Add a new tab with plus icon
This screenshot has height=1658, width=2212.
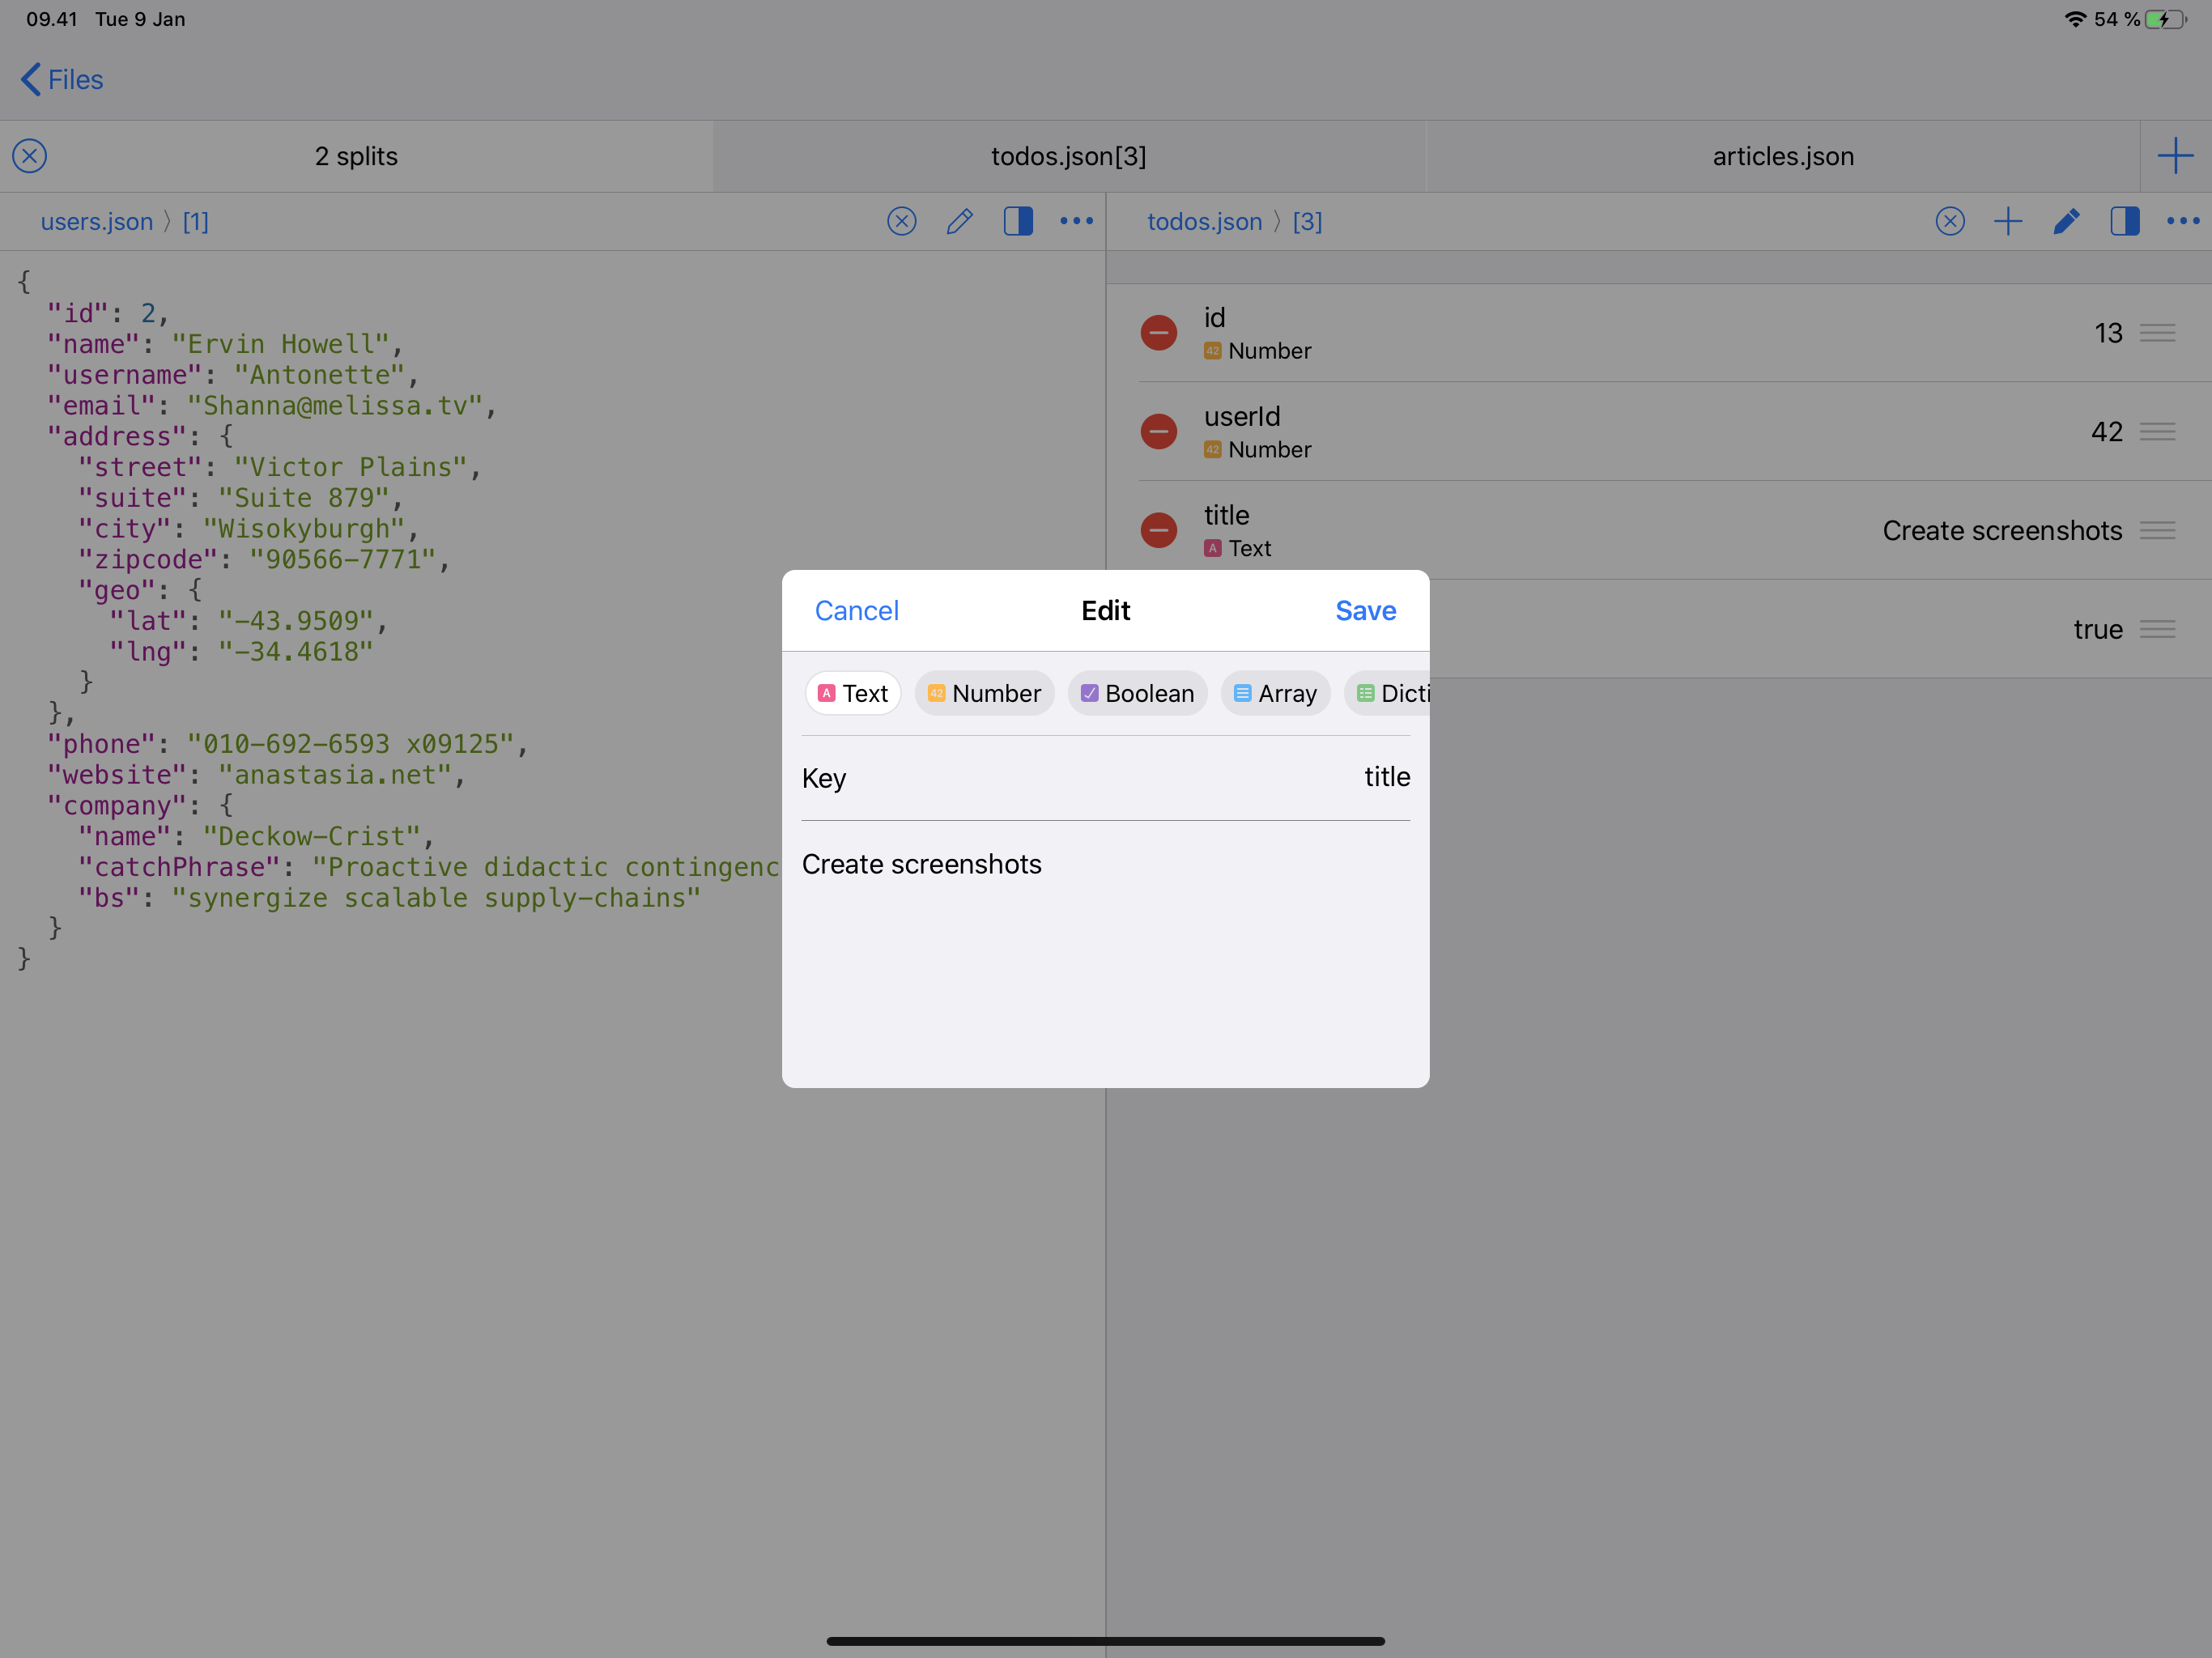coord(2174,156)
